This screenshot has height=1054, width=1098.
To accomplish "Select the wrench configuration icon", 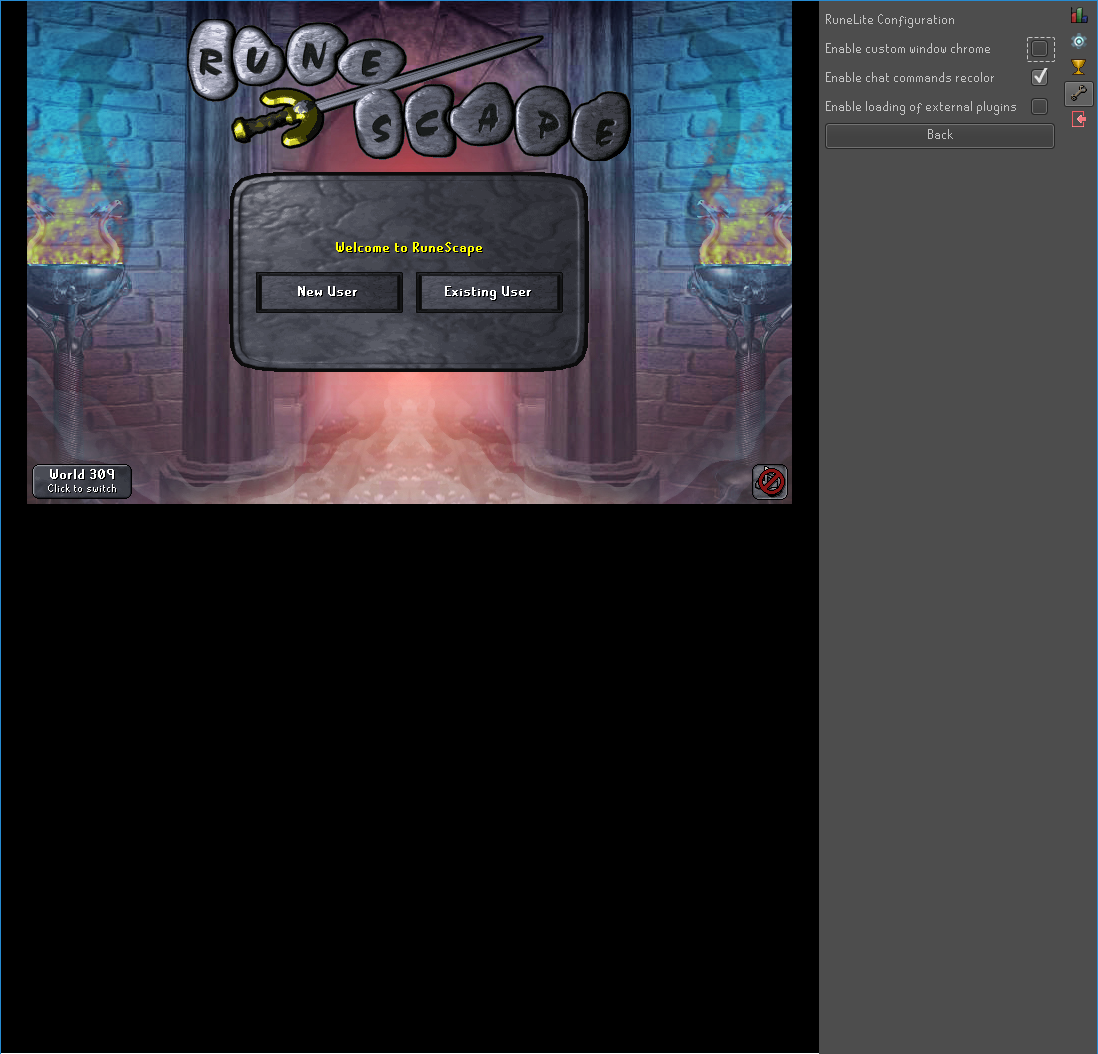I will tap(1078, 94).
